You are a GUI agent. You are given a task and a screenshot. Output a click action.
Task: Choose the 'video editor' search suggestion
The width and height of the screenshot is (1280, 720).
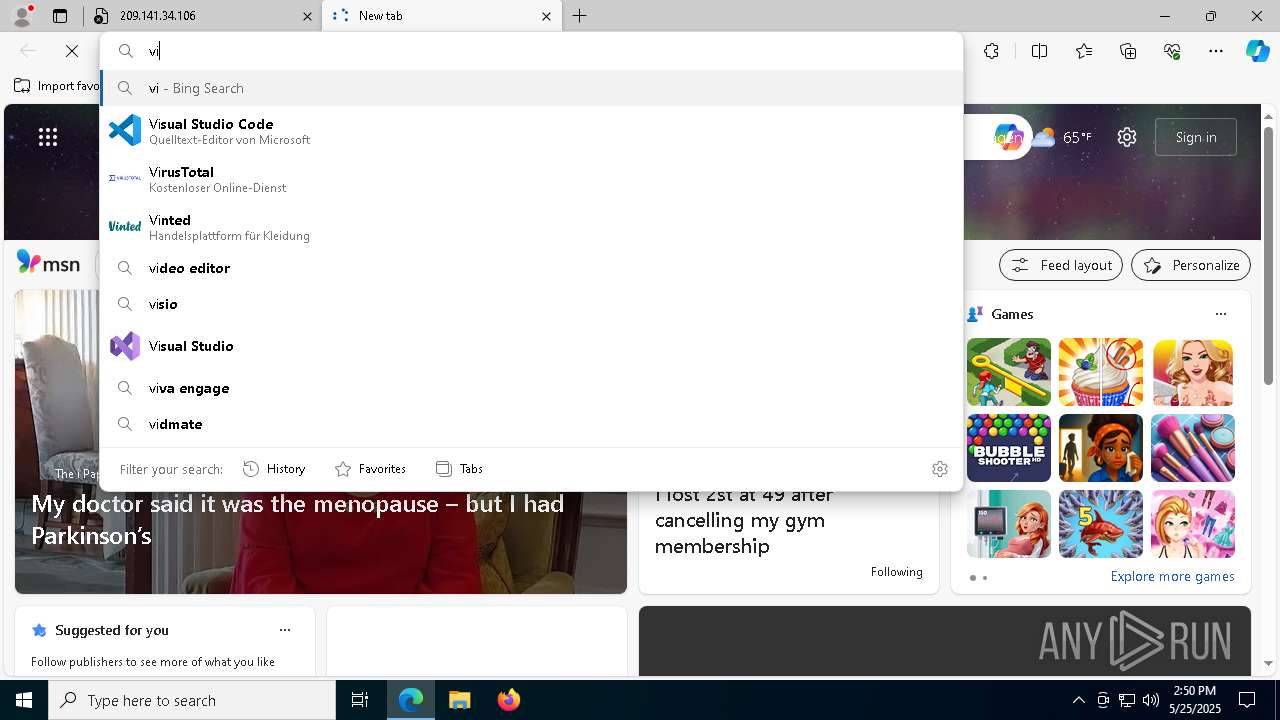[x=531, y=268]
